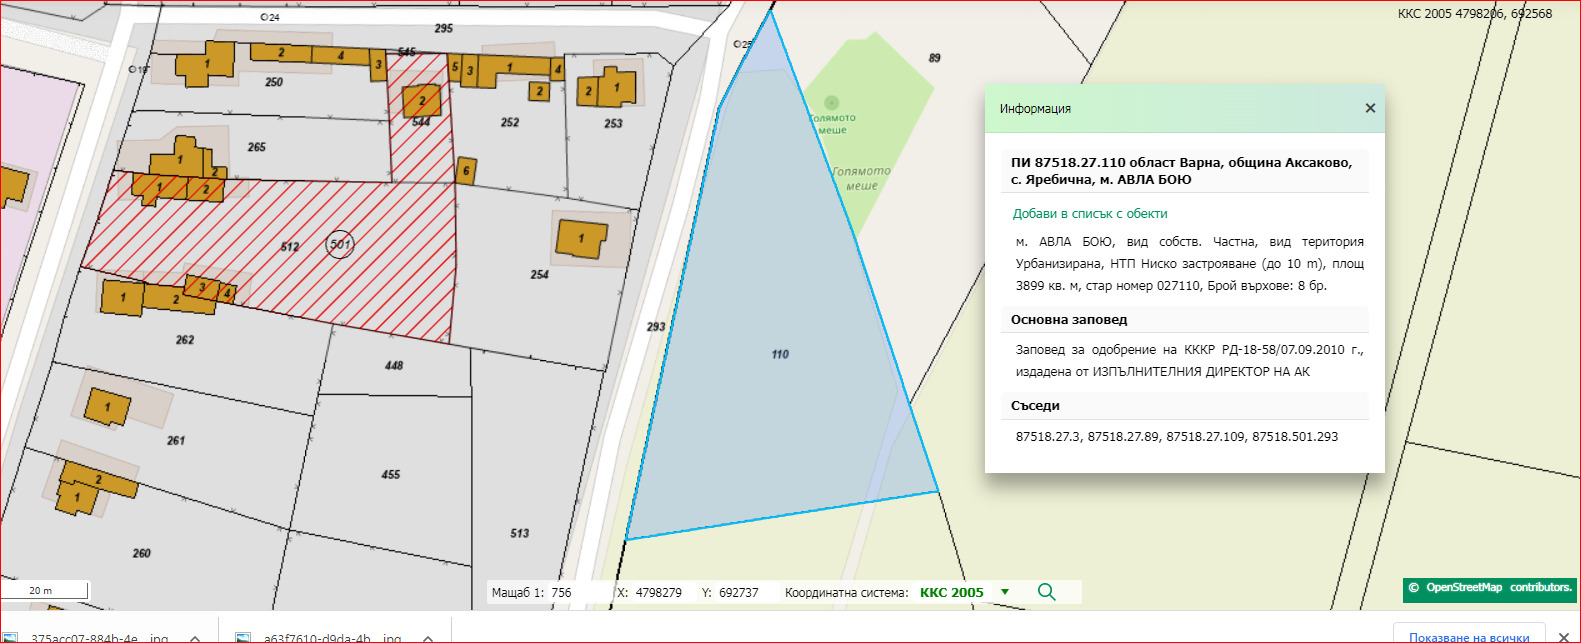Screen dimensions: 1581x643
Task: Select parcel 265 on the map
Action: click(257, 147)
